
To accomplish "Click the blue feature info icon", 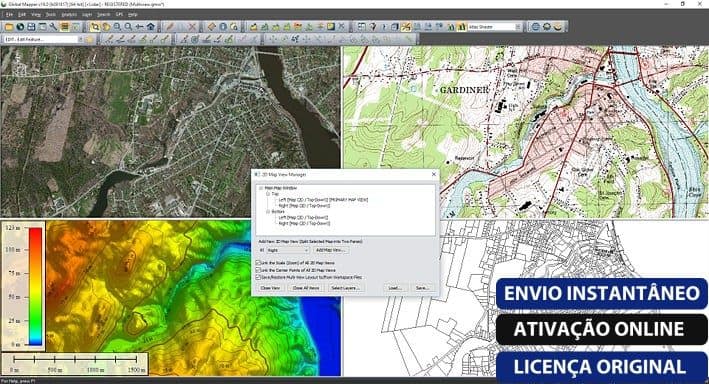I will 223,27.
